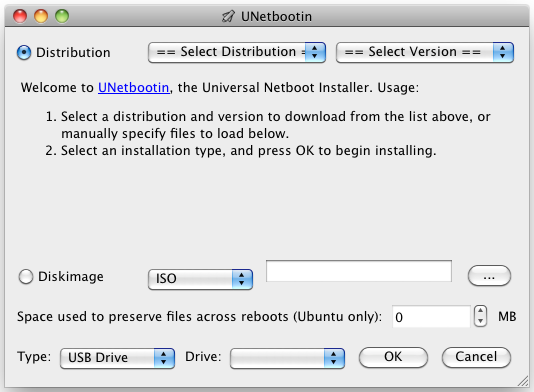Open the Type USB Drive dropdown
Viewport: 534px width, 392px height.
117,358
